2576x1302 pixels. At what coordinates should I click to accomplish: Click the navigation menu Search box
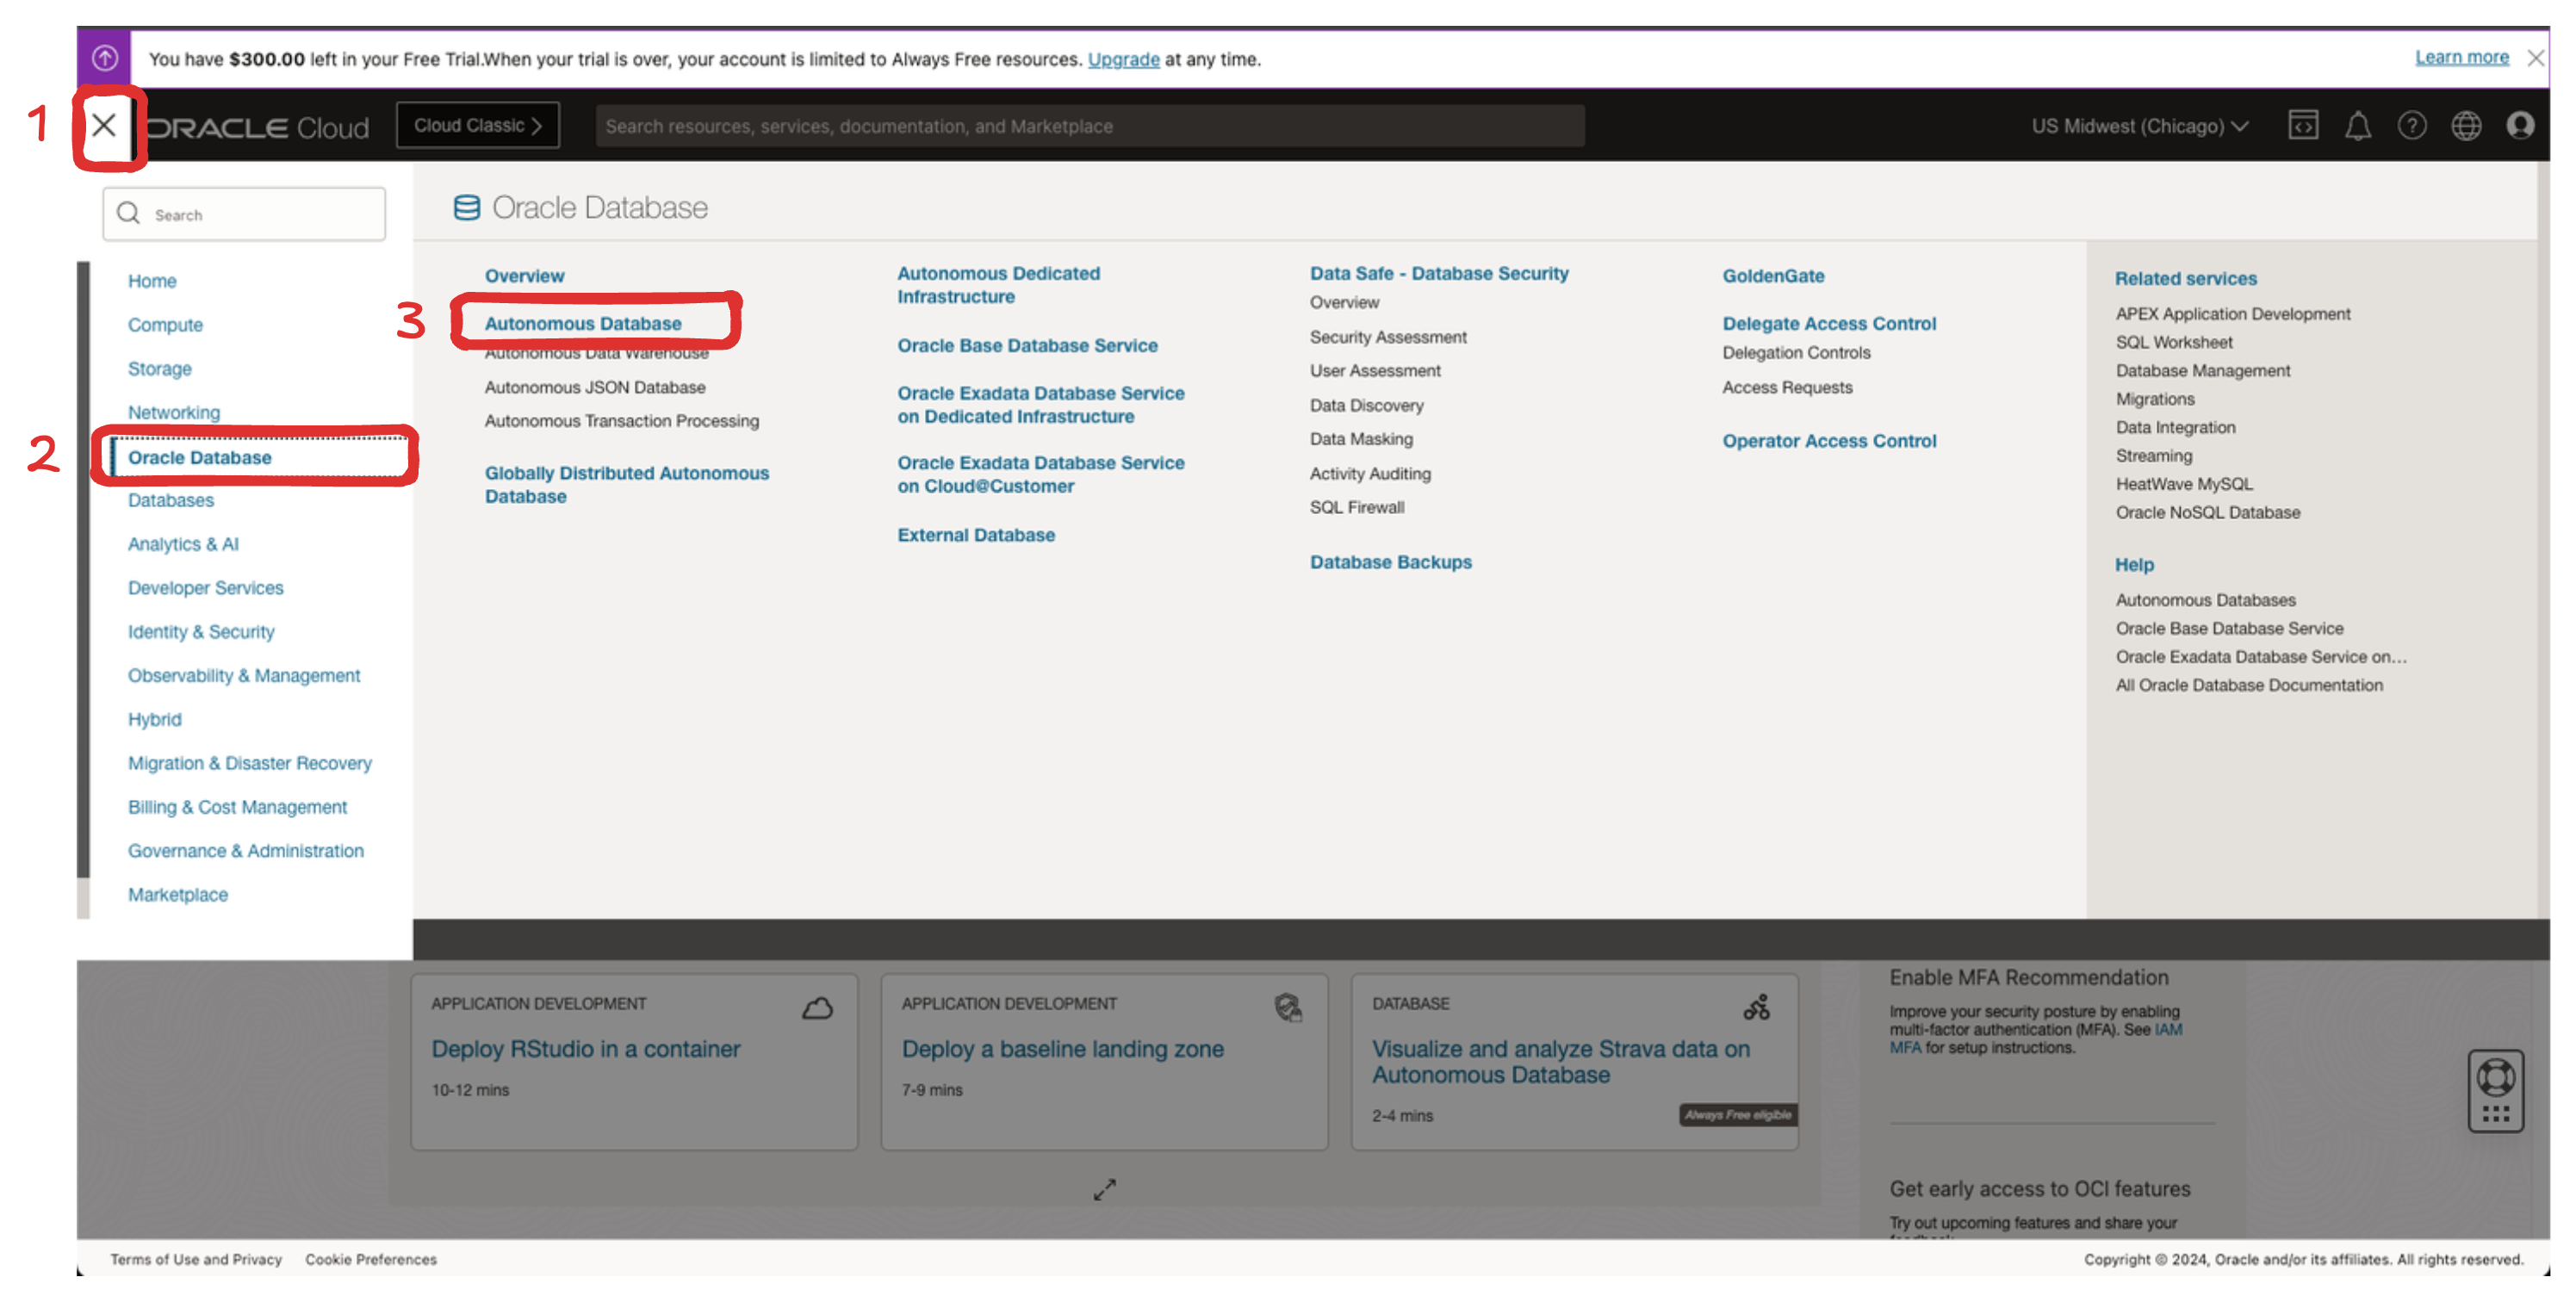[x=244, y=214]
